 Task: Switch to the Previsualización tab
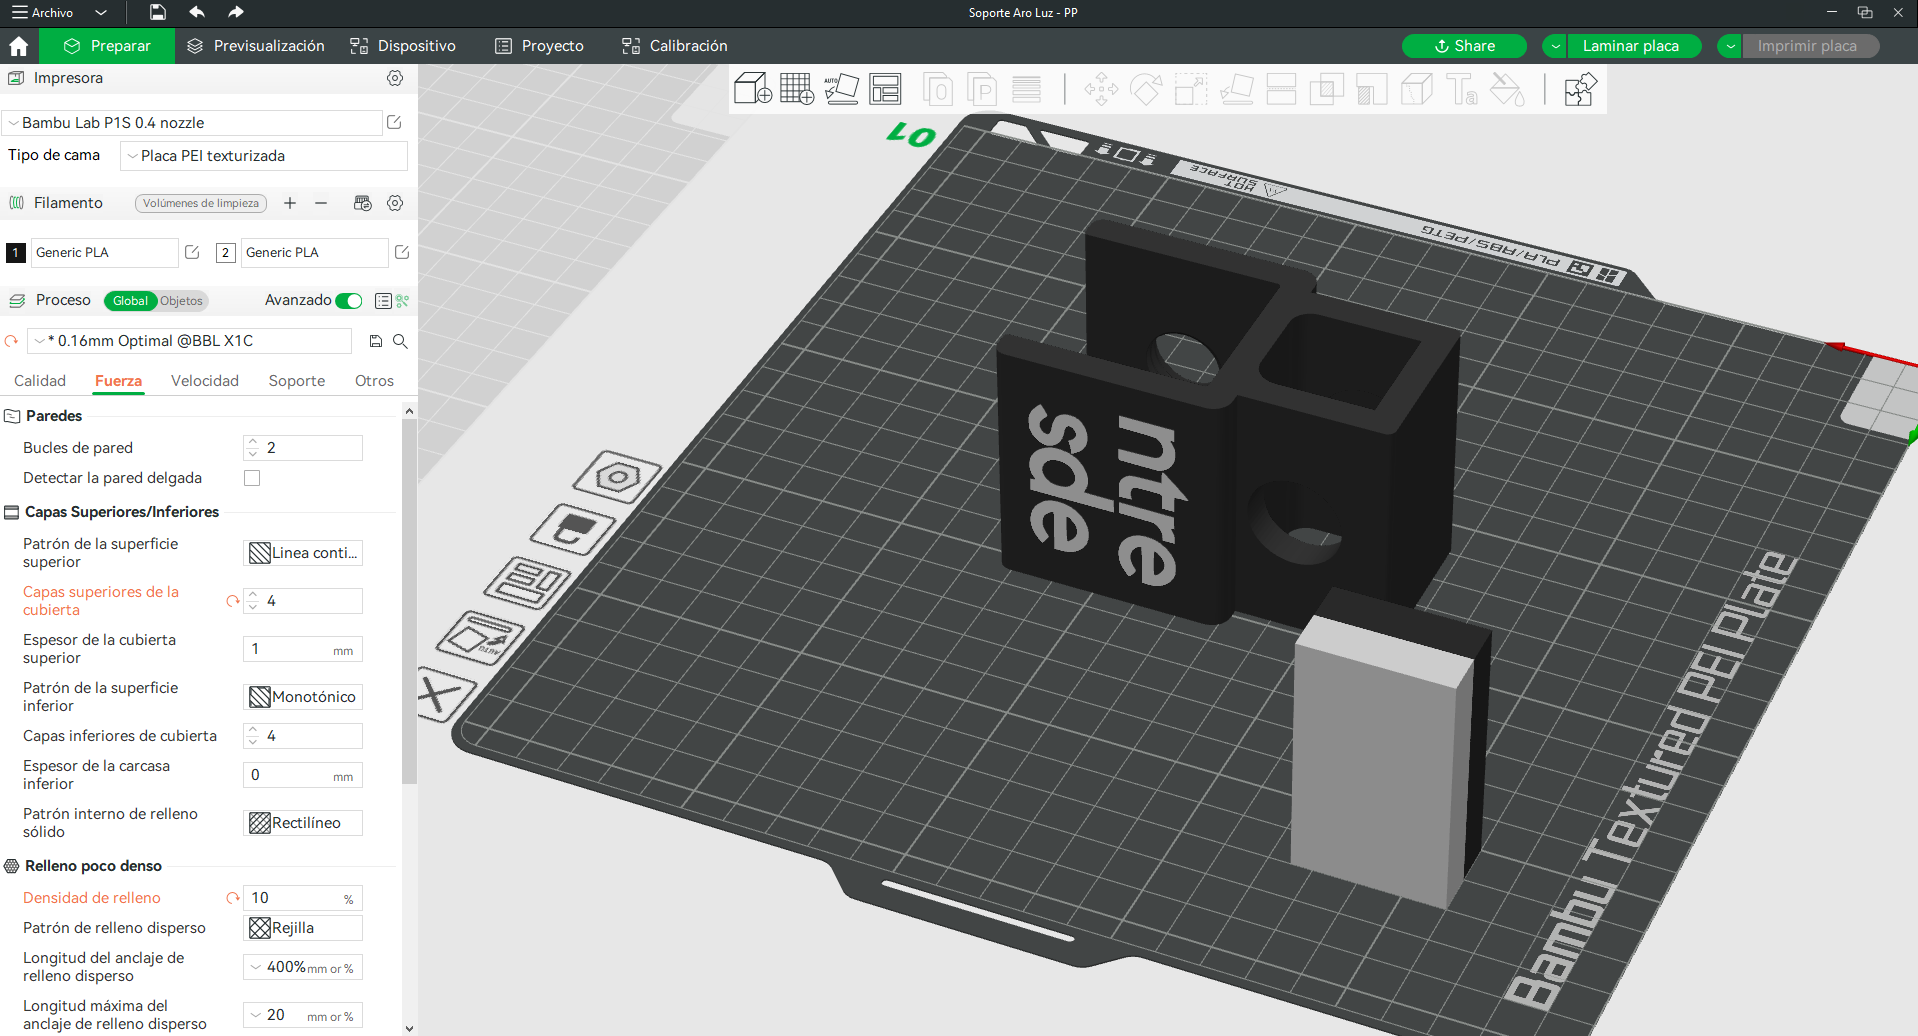[x=256, y=46]
